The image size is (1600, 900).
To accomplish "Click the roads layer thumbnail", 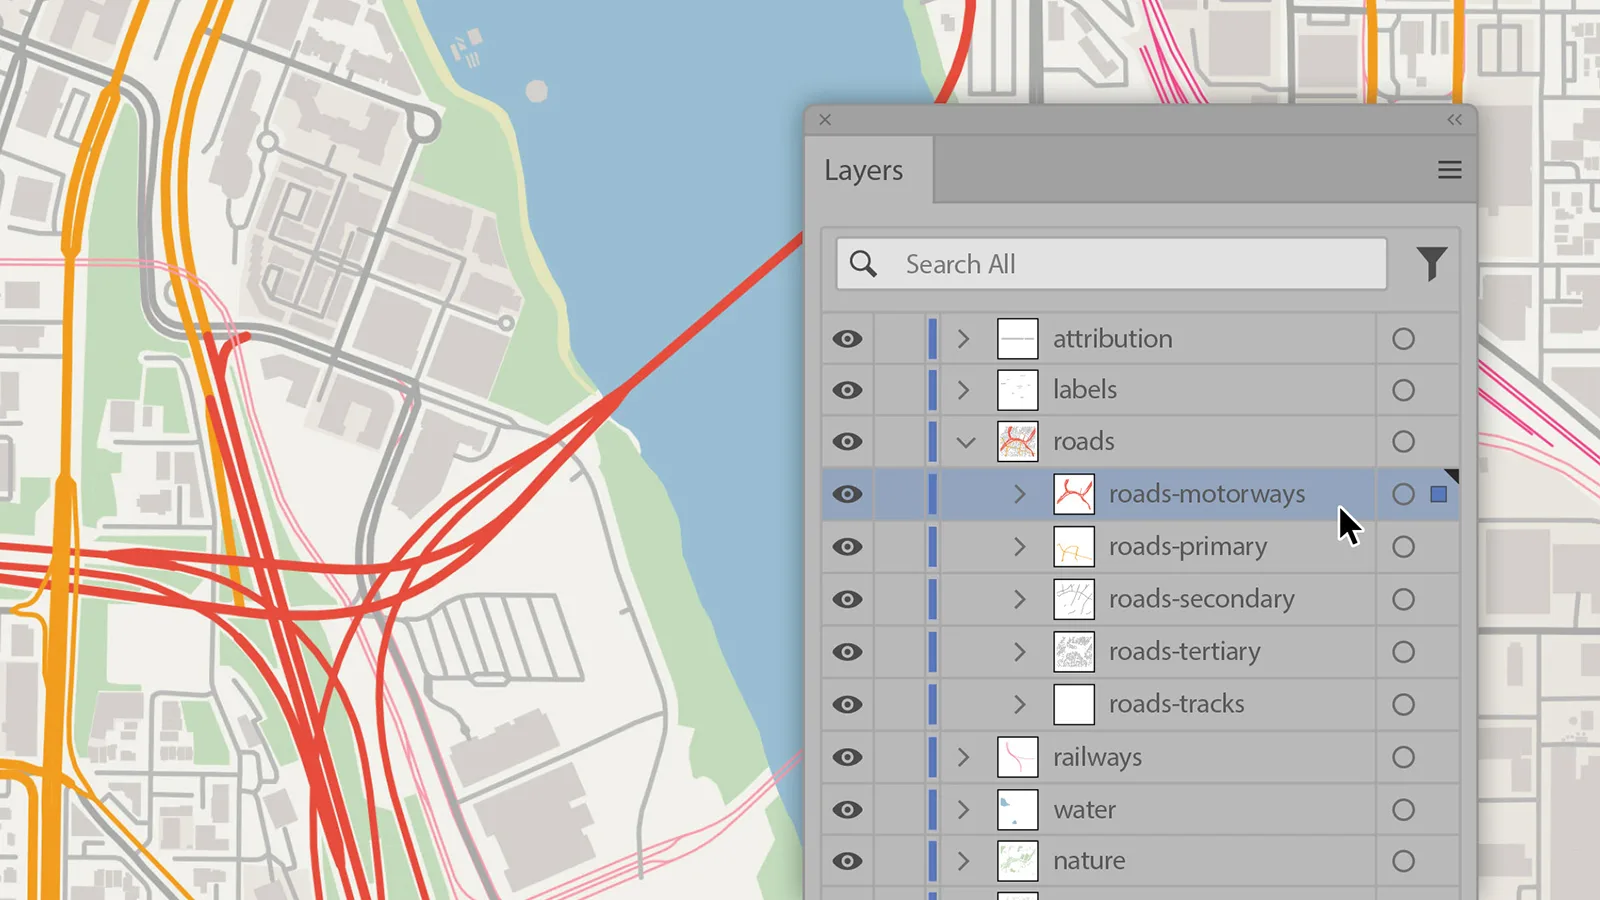I will tap(1018, 442).
